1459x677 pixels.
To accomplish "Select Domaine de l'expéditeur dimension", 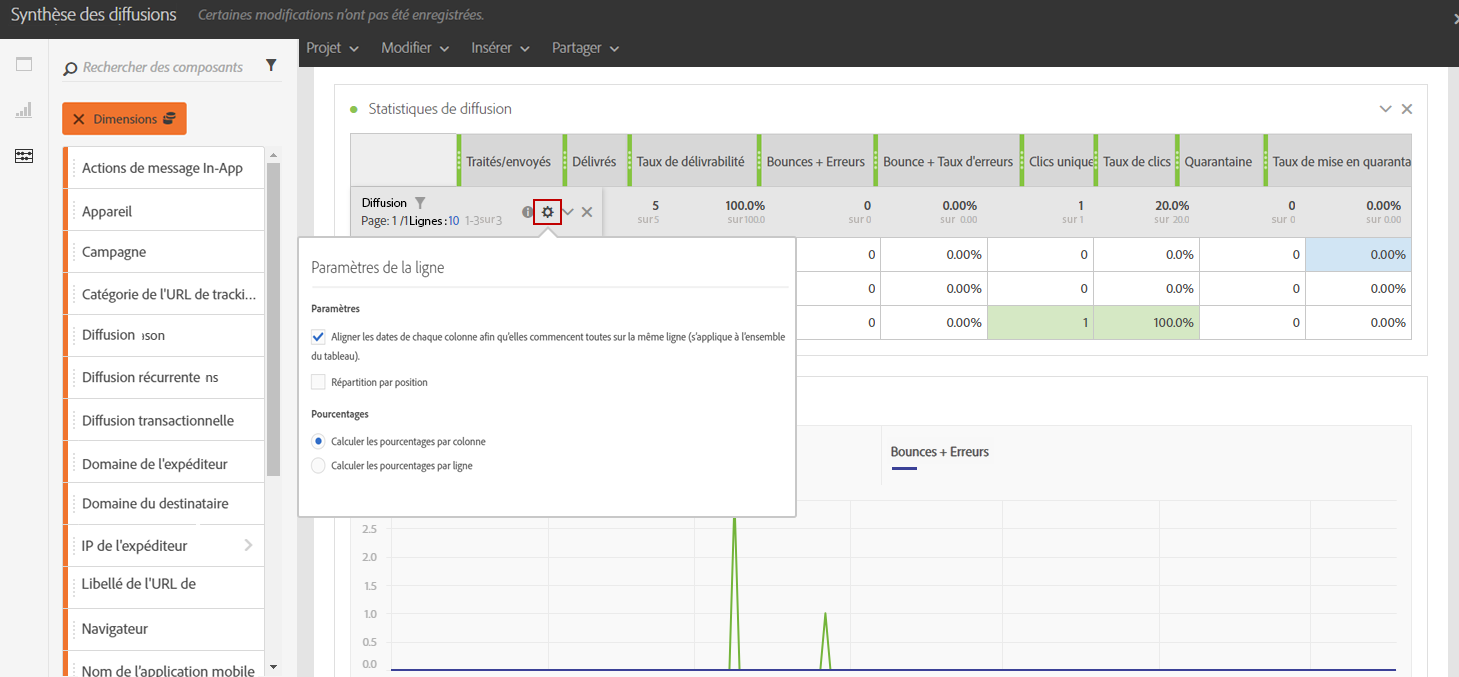I will coord(163,463).
